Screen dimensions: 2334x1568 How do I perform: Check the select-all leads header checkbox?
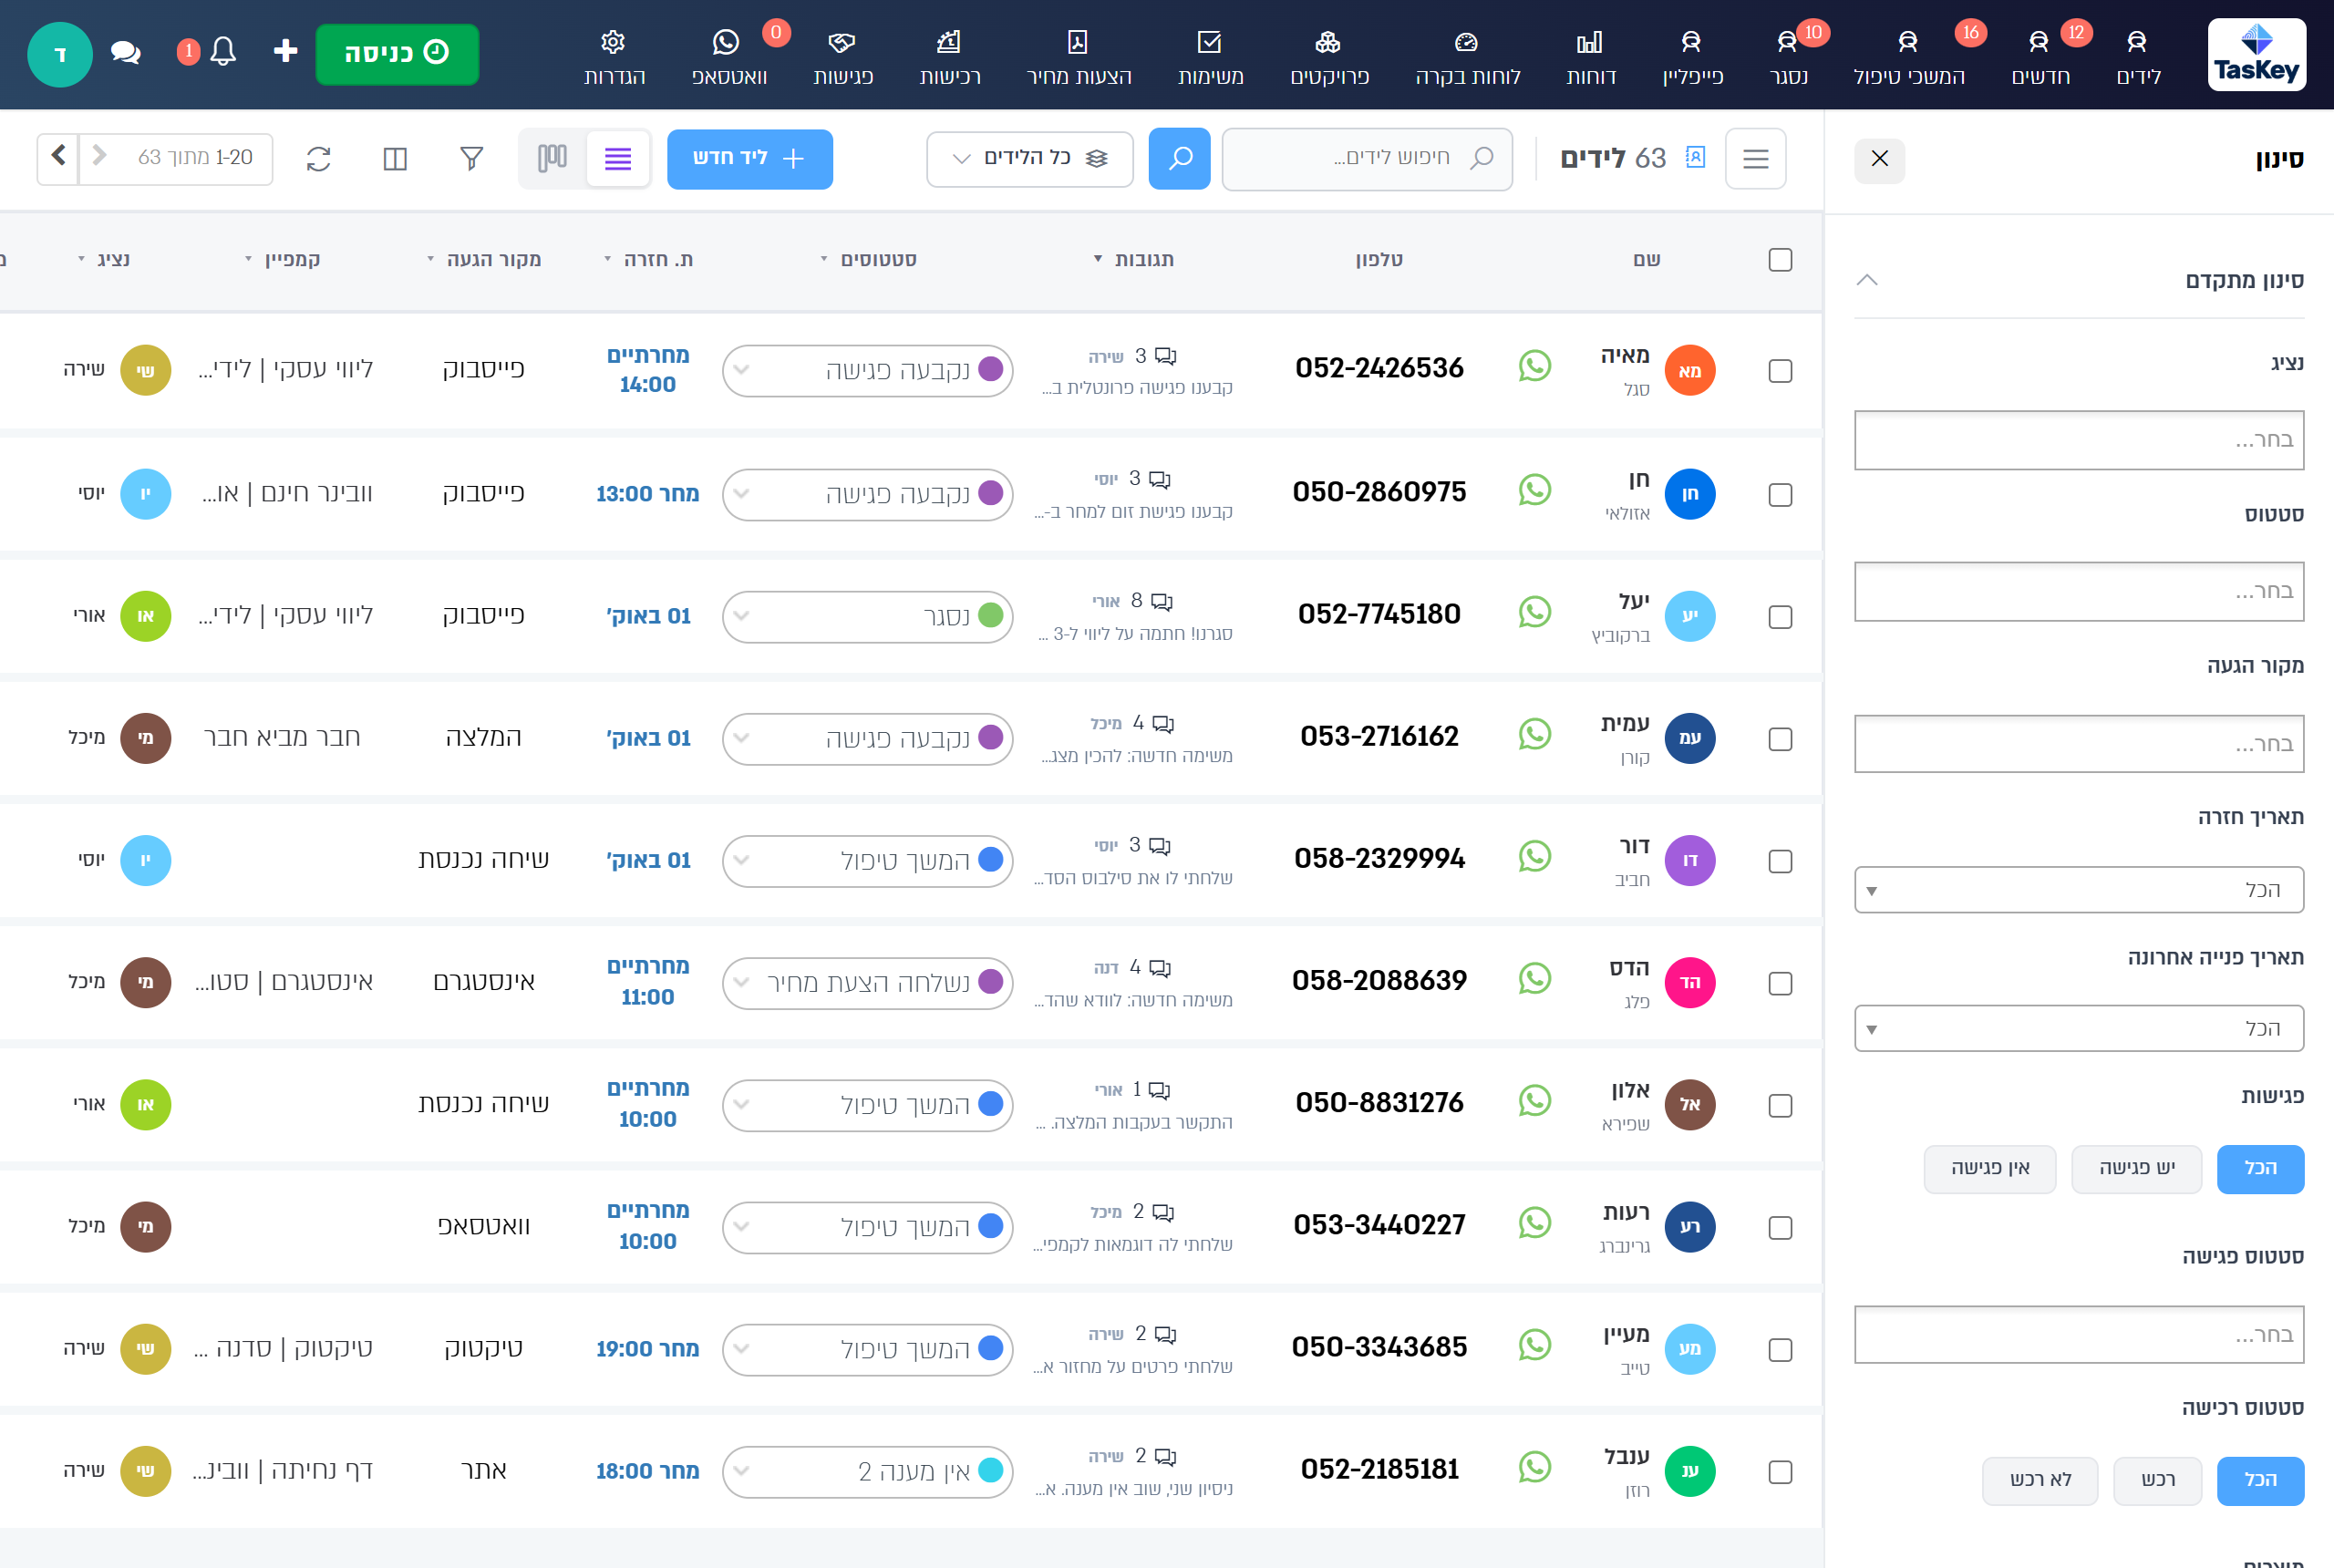coord(1780,260)
